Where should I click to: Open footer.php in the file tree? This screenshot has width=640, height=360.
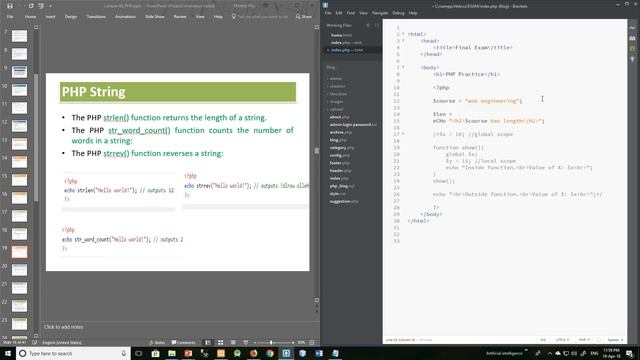(x=341, y=163)
